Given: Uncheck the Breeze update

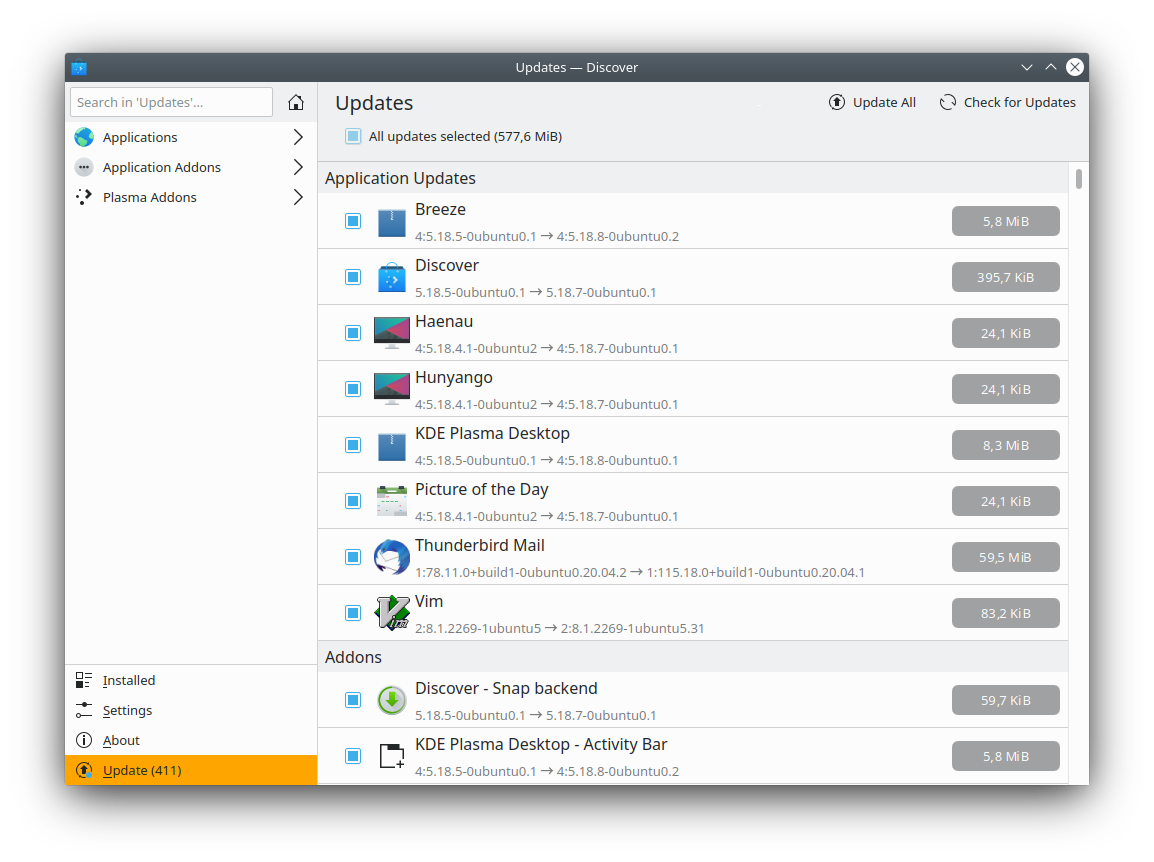Looking at the screenshot, I should coord(353,221).
